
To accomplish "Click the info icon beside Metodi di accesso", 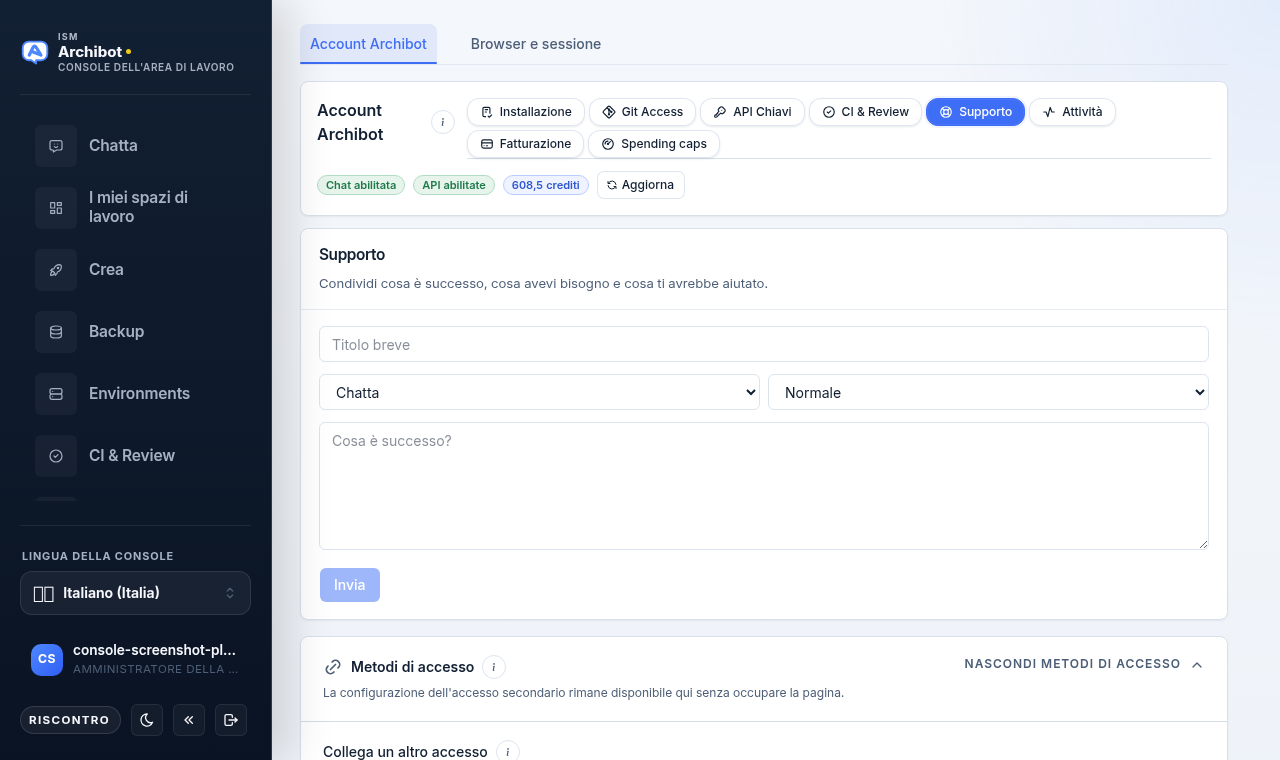I will pyautogui.click(x=493, y=667).
